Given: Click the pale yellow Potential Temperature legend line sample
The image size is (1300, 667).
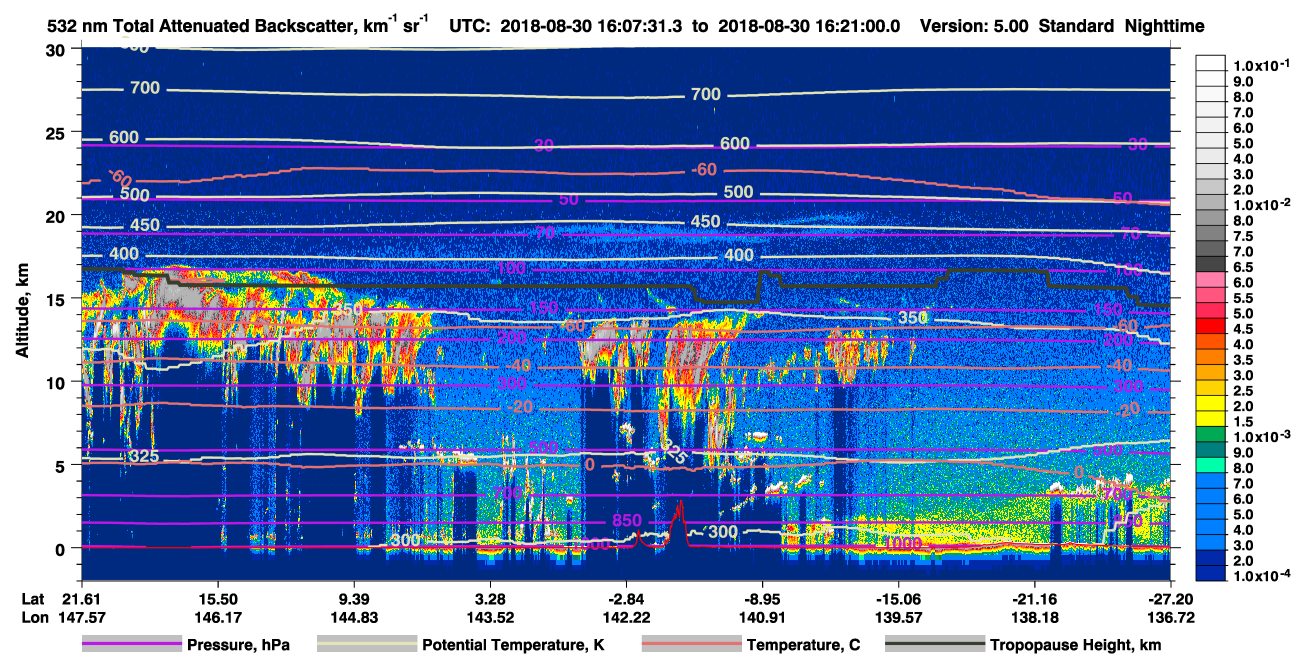Looking at the screenshot, I should (x=367, y=644).
